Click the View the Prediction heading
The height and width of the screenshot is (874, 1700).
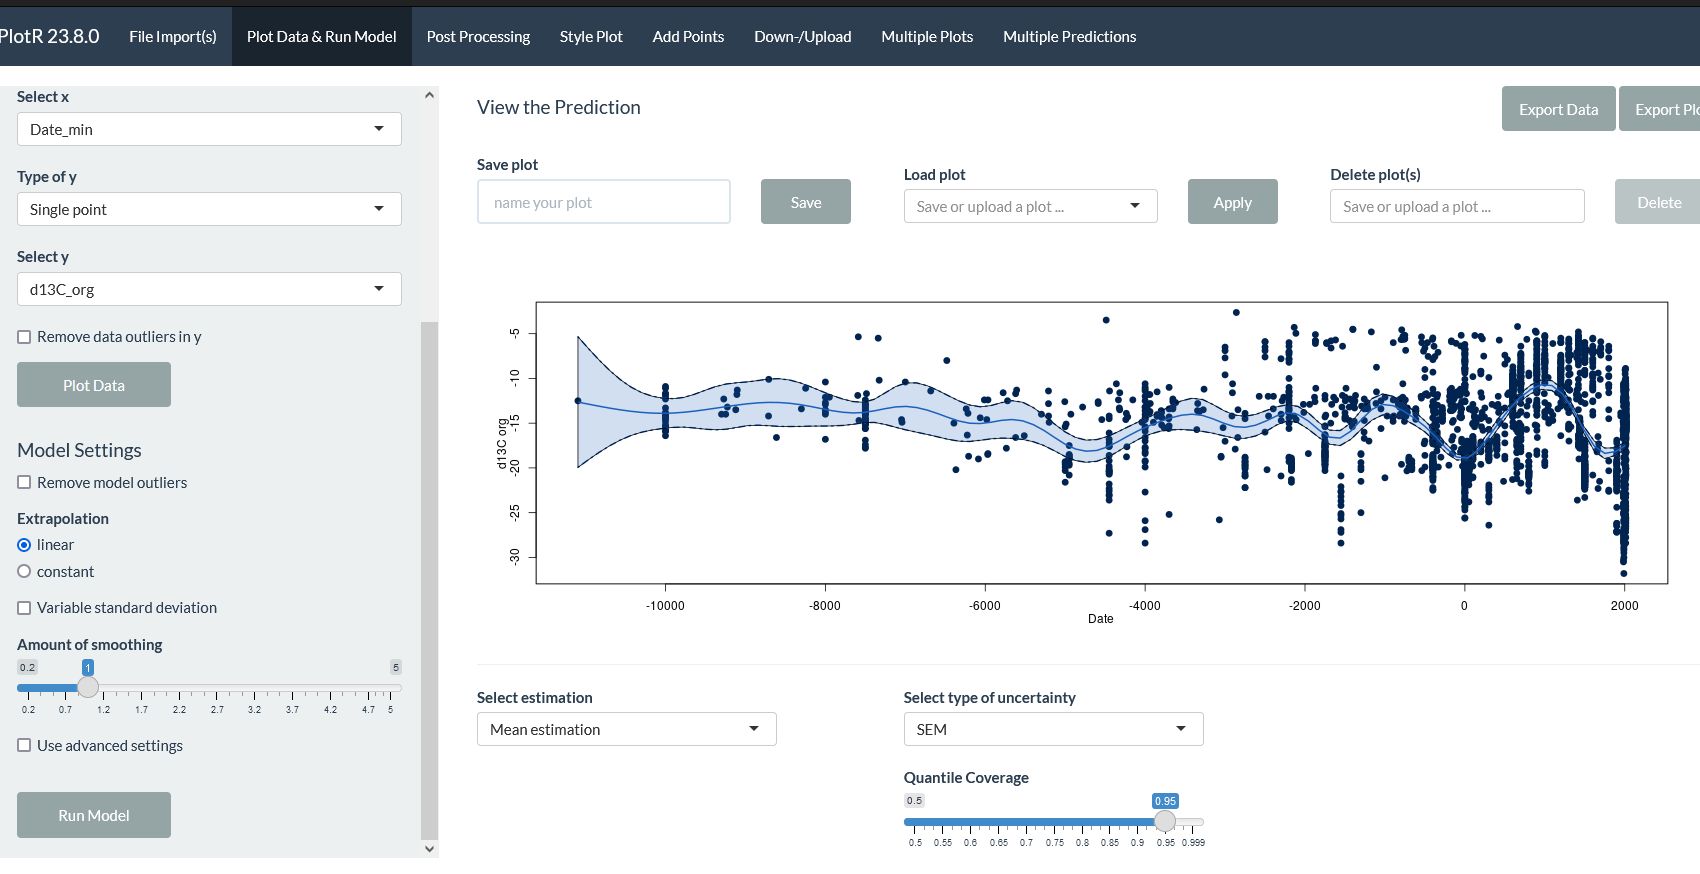(x=559, y=107)
